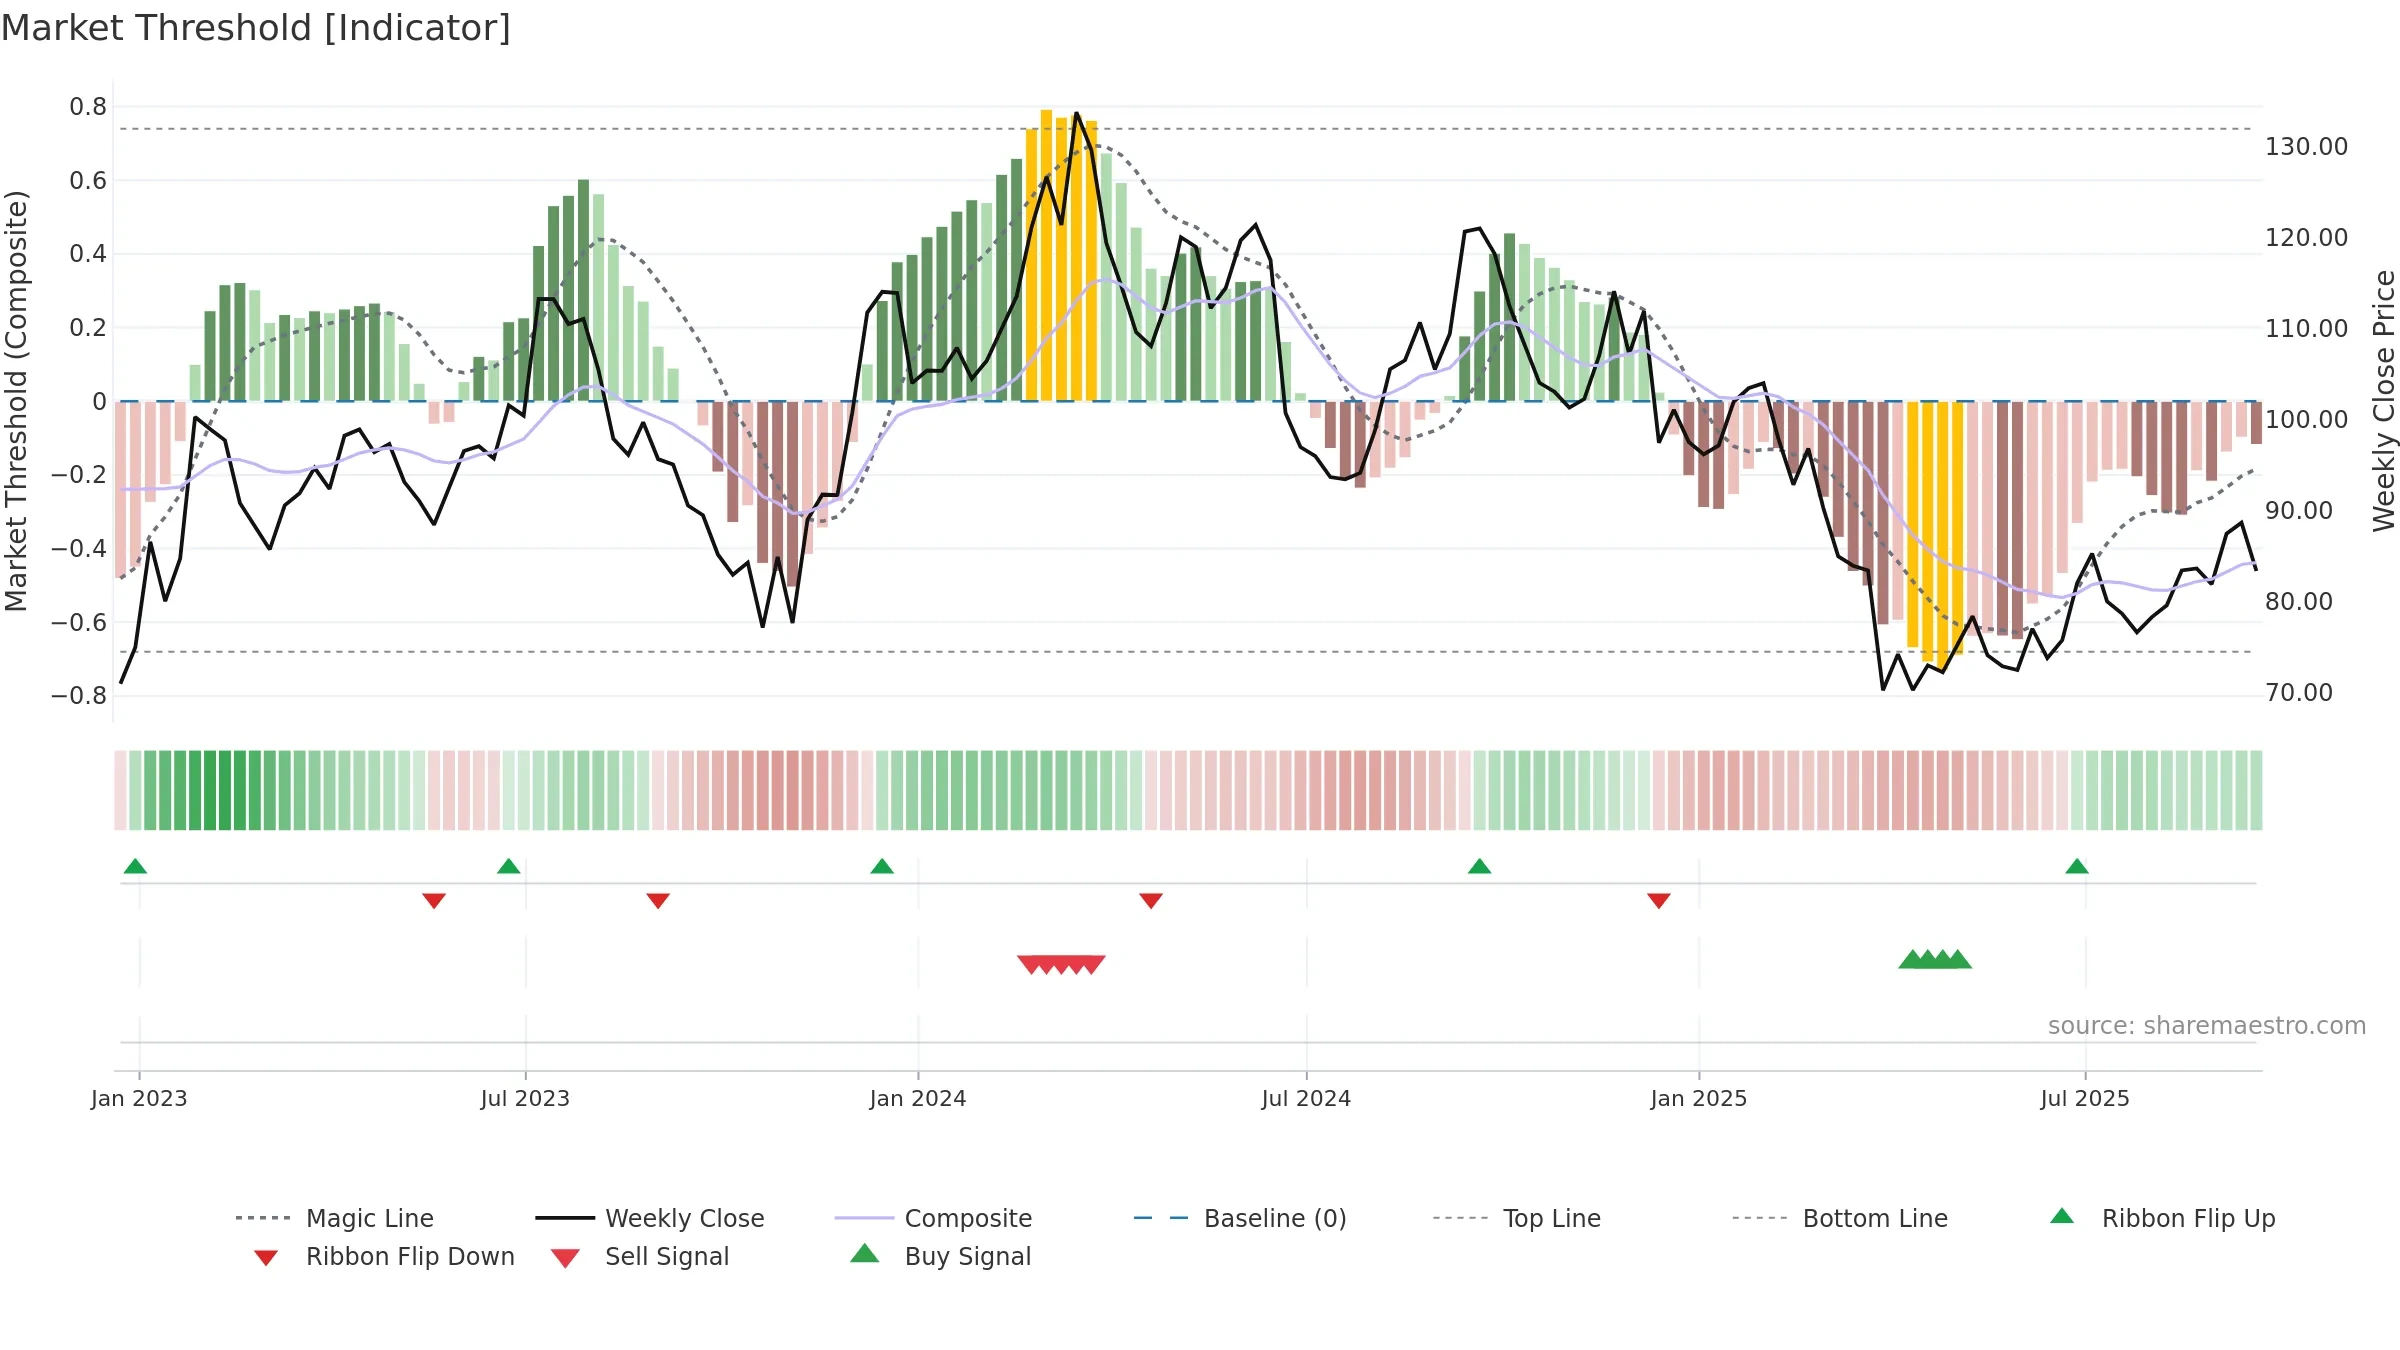Click the green triangle icon in Buy Signal legend
Image resolution: width=2400 pixels, height=1350 pixels.
click(865, 1253)
